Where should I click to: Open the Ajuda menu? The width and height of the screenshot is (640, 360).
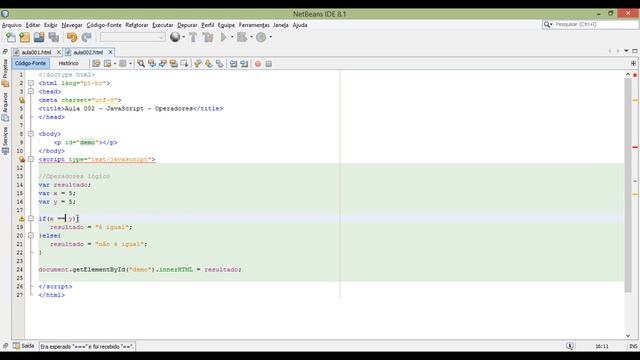point(300,25)
